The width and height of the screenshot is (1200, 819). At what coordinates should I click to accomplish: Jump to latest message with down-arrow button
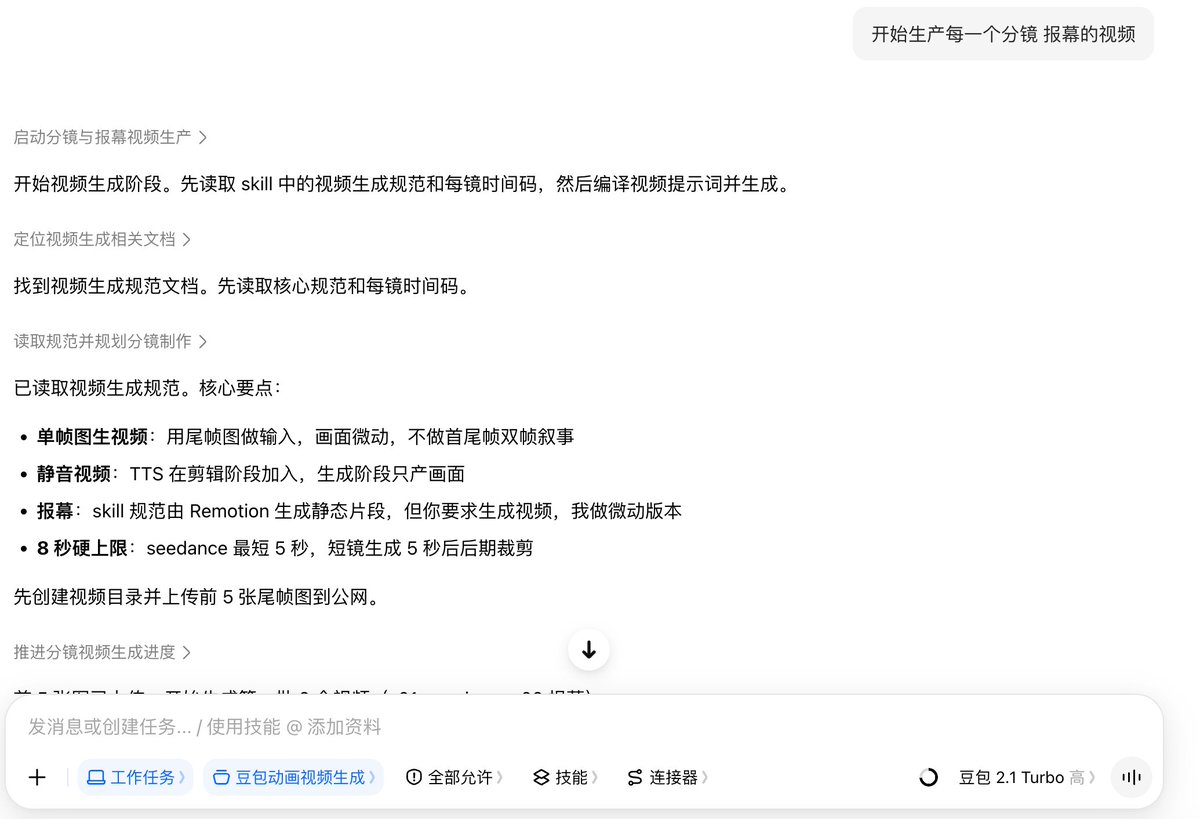click(x=589, y=650)
